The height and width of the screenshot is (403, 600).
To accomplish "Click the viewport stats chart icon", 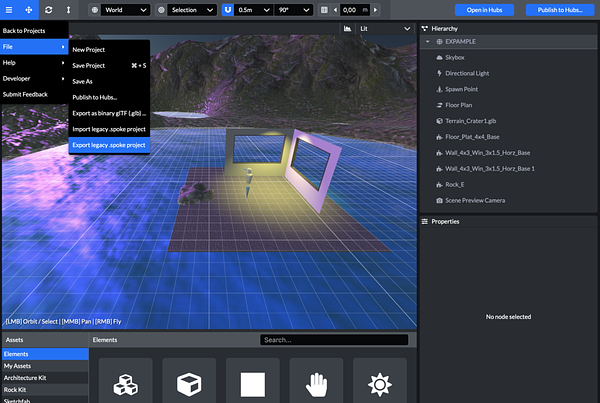I will (x=347, y=29).
